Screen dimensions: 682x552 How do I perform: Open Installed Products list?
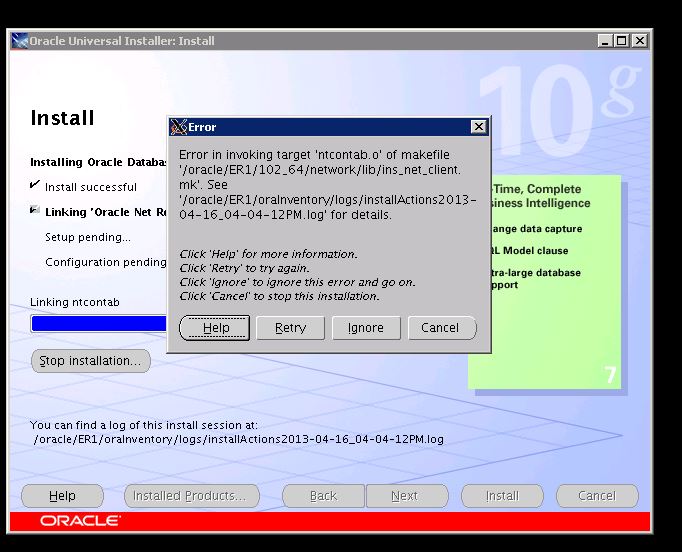coord(192,495)
